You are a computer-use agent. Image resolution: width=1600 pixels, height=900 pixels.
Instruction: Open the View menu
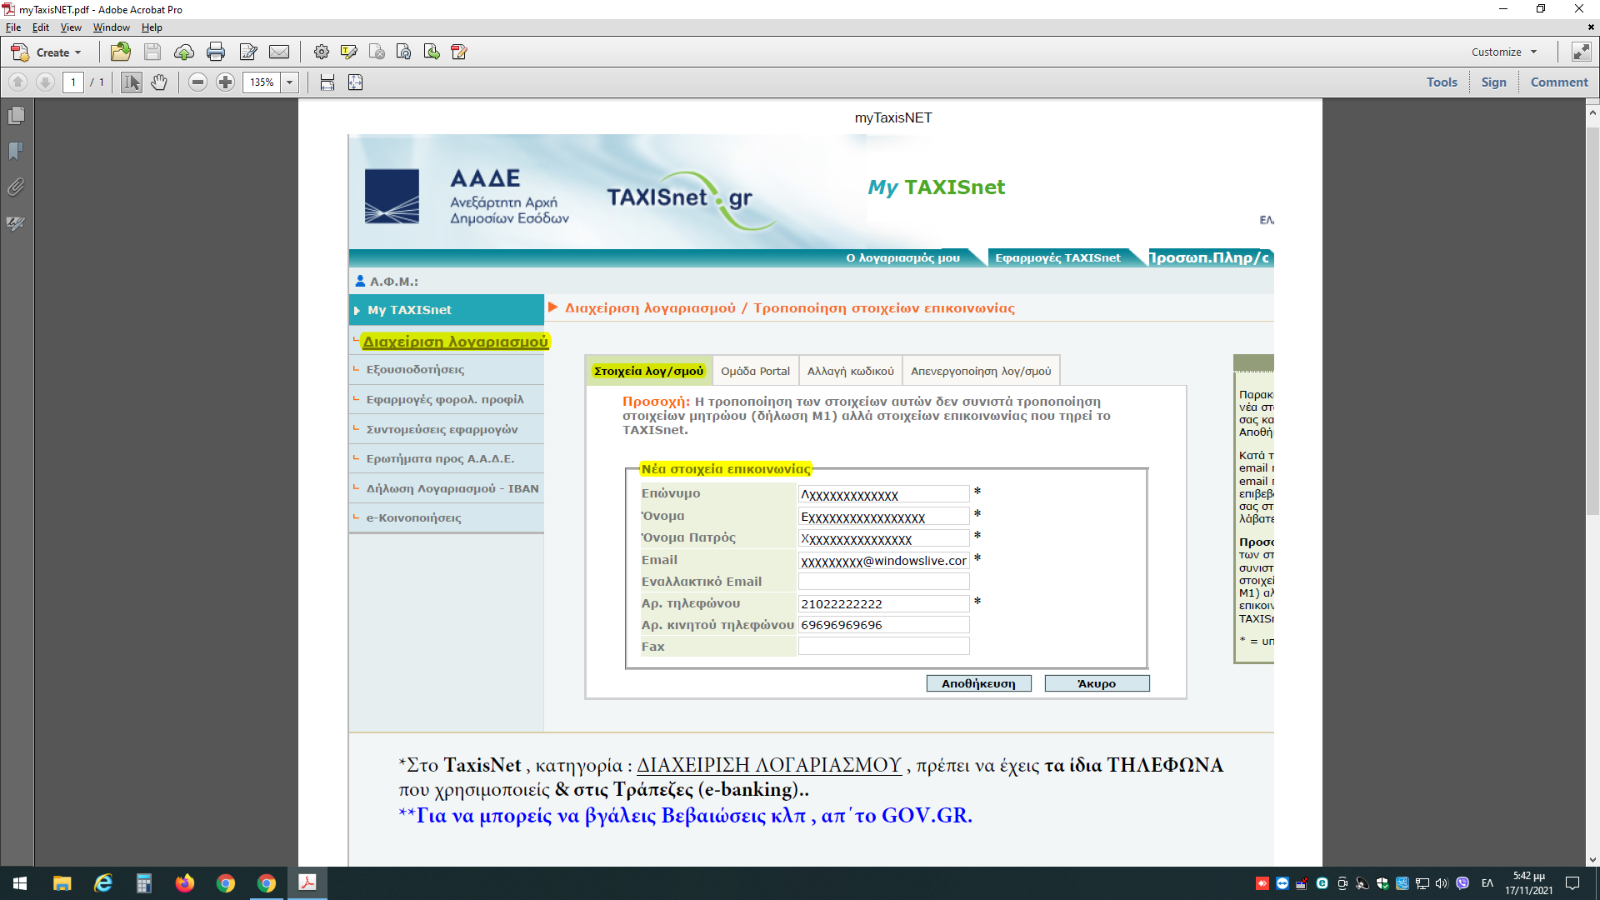click(x=71, y=28)
